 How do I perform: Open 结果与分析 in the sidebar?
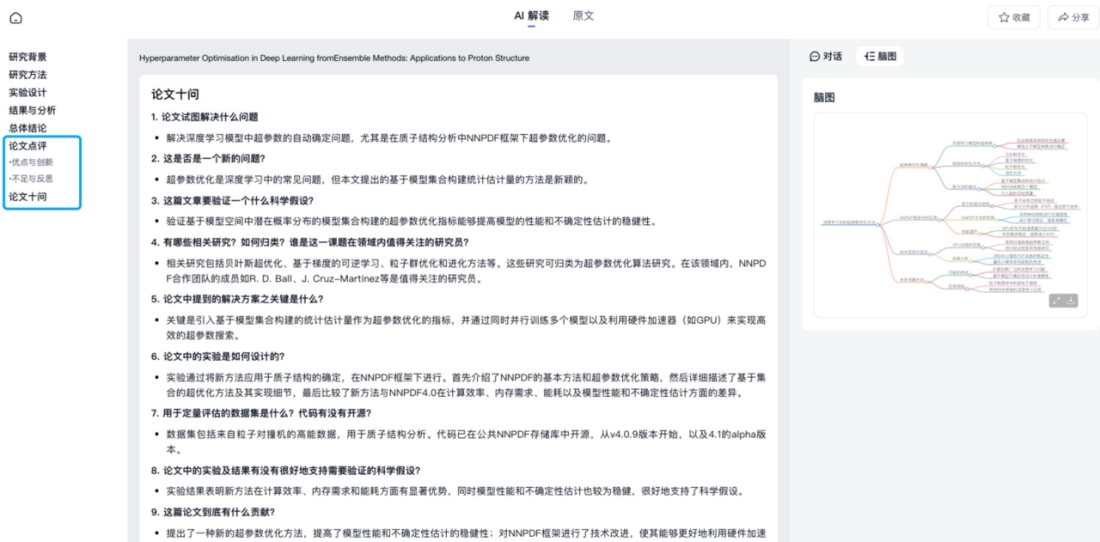[32, 110]
